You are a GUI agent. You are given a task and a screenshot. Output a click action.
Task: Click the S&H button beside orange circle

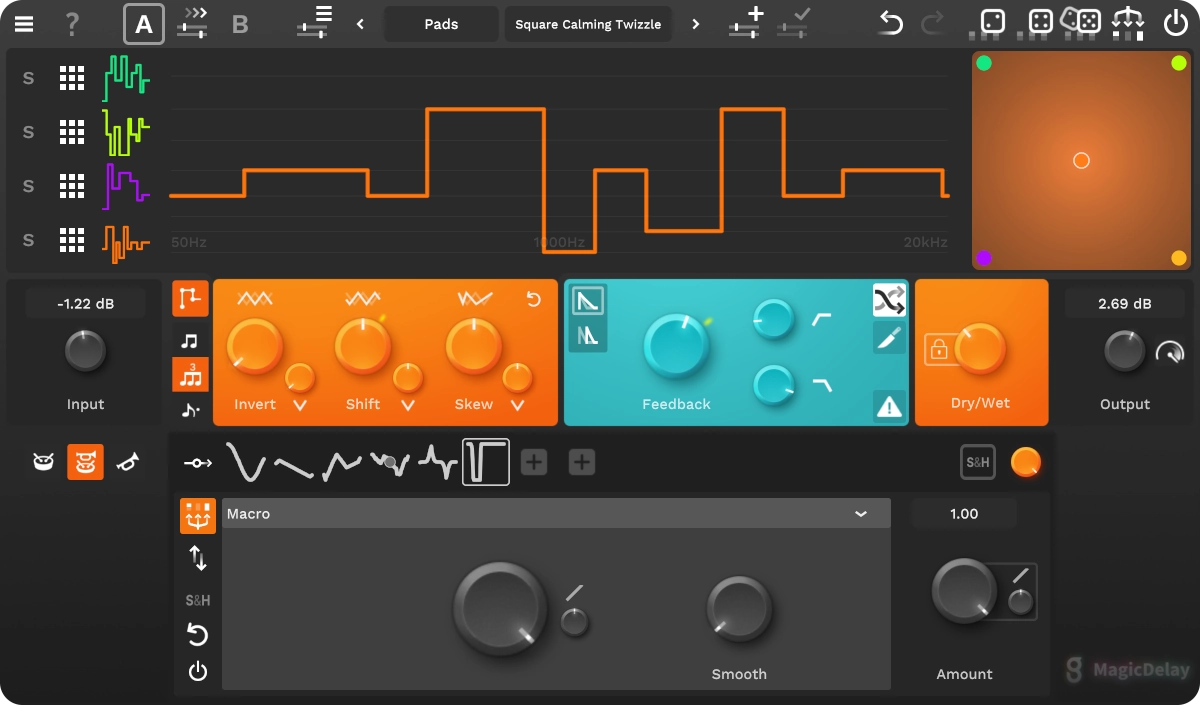[x=977, y=462]
